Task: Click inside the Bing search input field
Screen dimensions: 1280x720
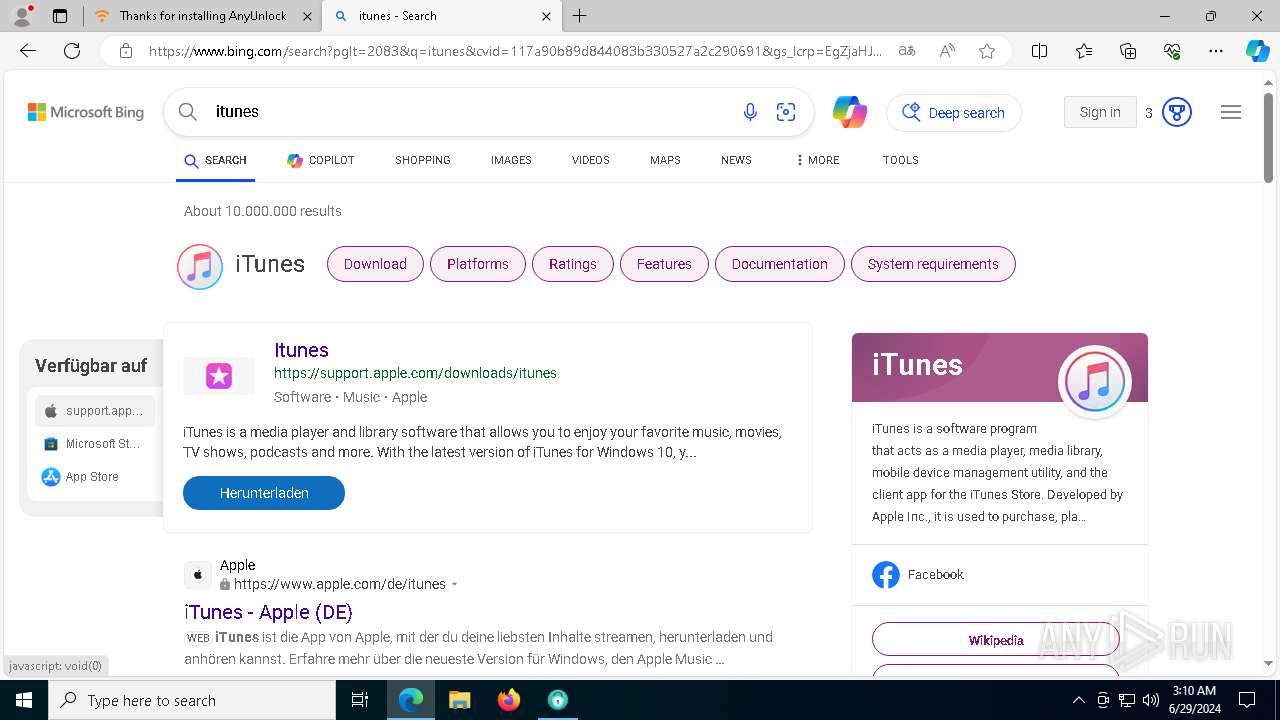Action: pos(470,112)
